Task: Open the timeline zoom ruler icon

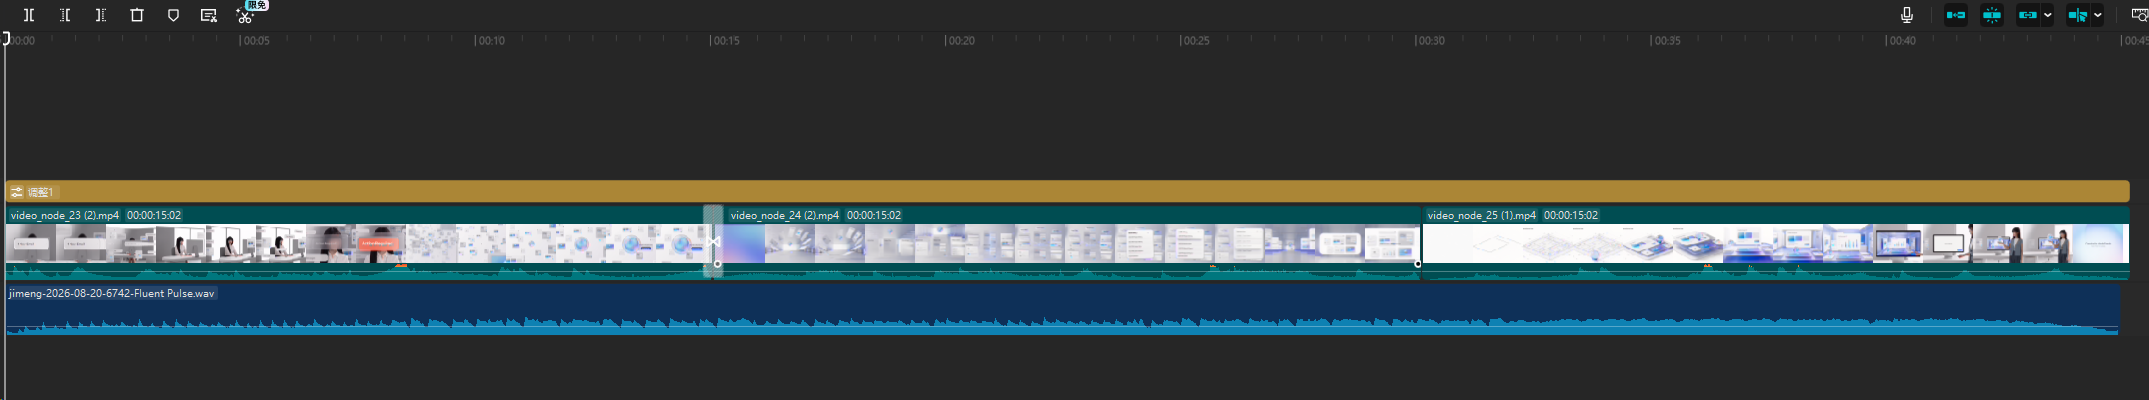Action: (2139, 15)
